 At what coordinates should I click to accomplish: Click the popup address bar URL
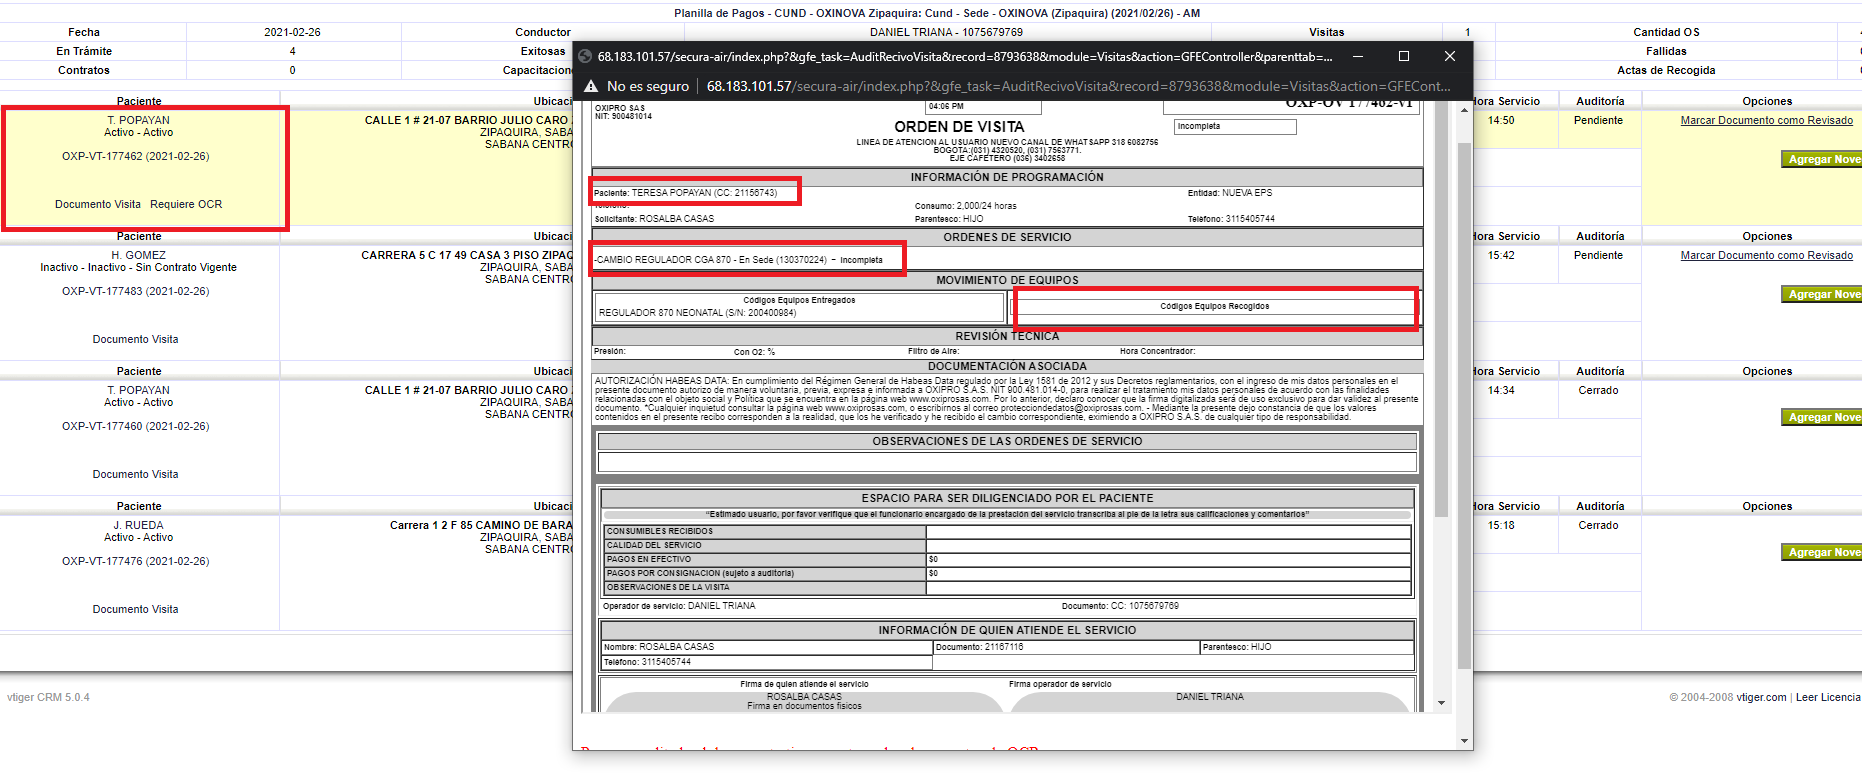click(1078, 86)
